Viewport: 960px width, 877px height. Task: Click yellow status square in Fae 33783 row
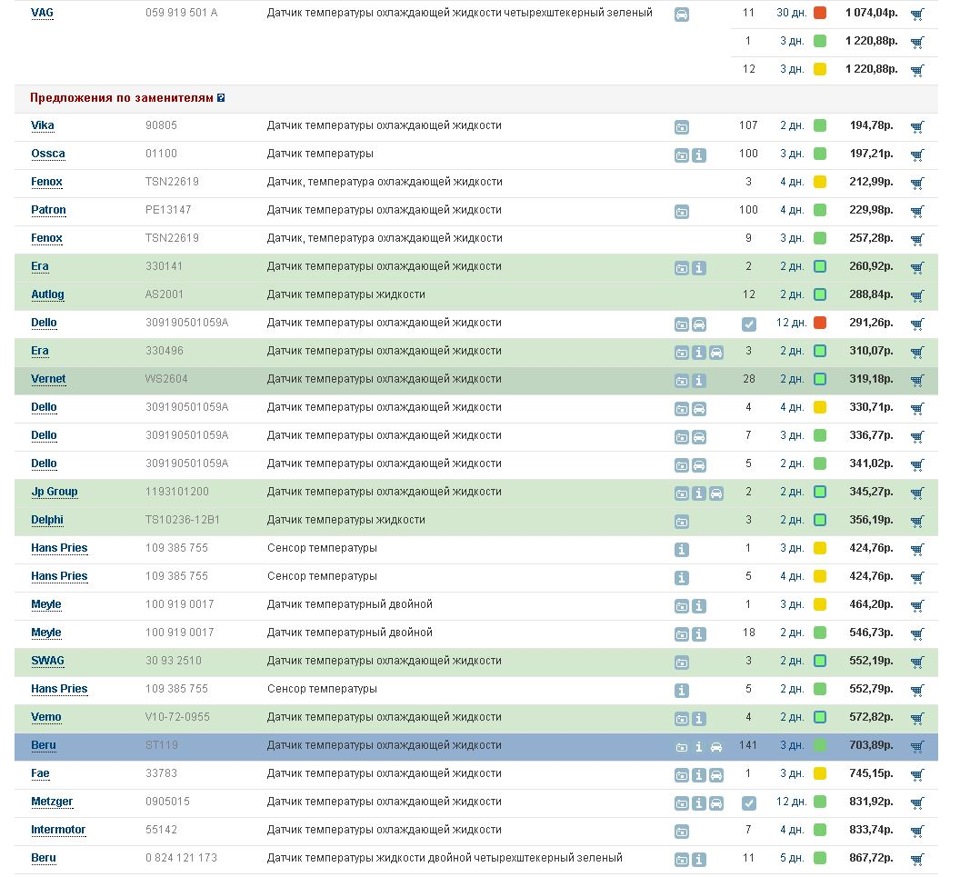820,773
